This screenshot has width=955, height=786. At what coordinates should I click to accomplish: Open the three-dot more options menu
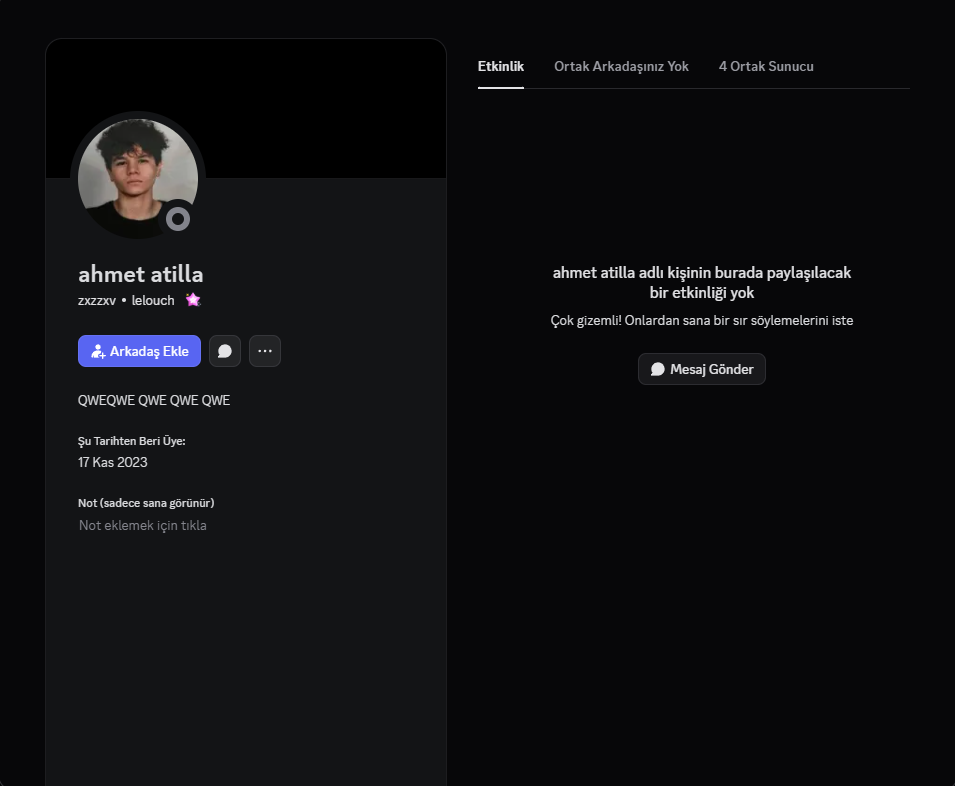265,351
